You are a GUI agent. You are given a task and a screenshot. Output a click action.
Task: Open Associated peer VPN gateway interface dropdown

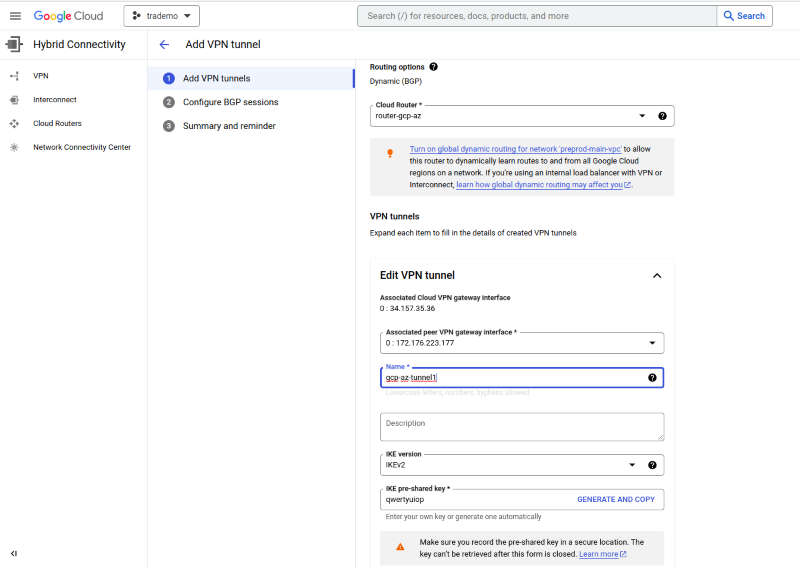652,343
